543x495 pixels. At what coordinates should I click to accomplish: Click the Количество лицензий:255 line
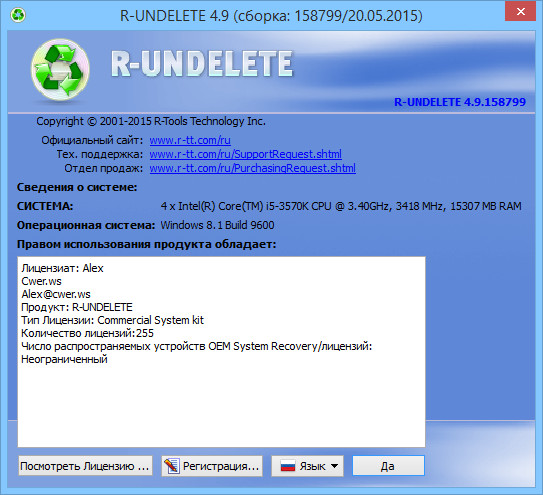[87, 333]
